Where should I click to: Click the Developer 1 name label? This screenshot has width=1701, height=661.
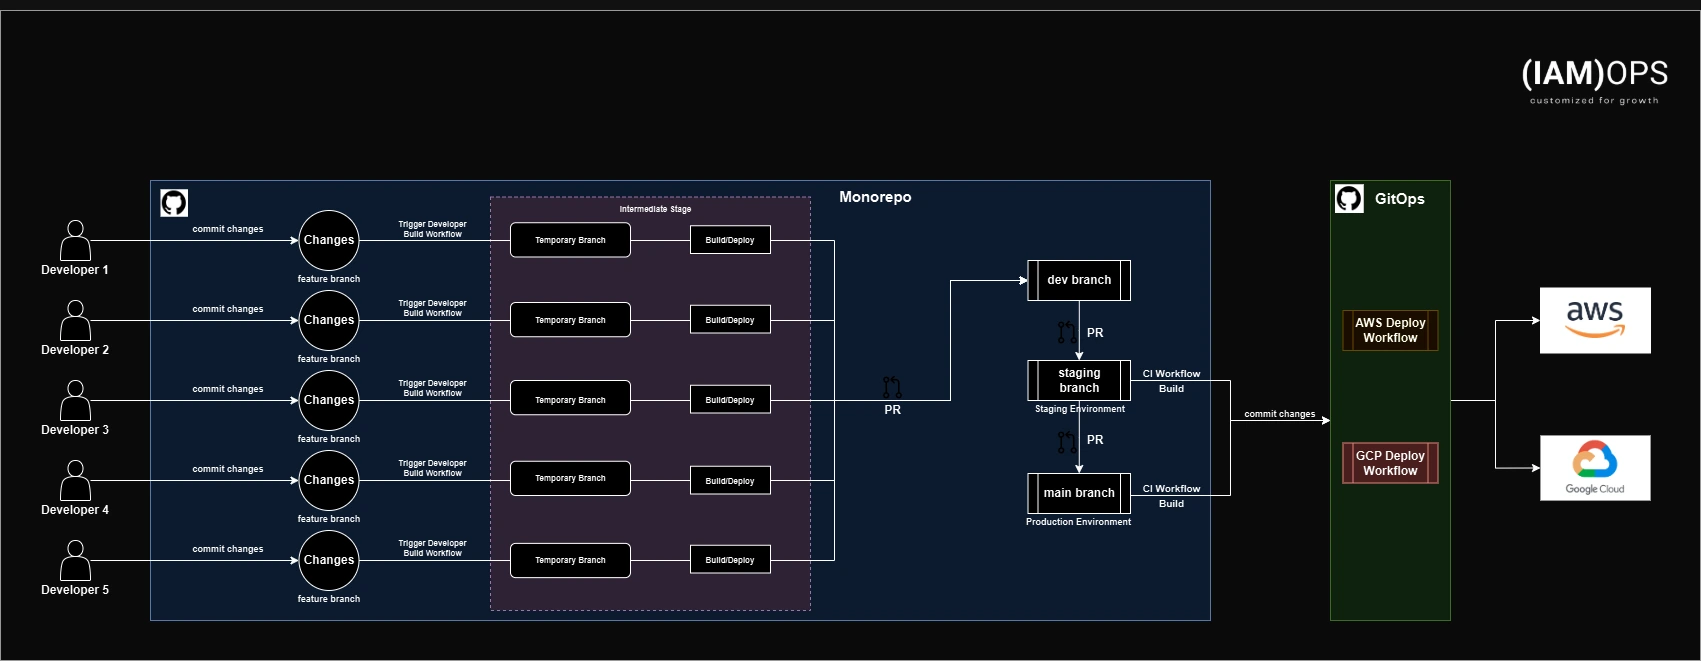(75, 270)
